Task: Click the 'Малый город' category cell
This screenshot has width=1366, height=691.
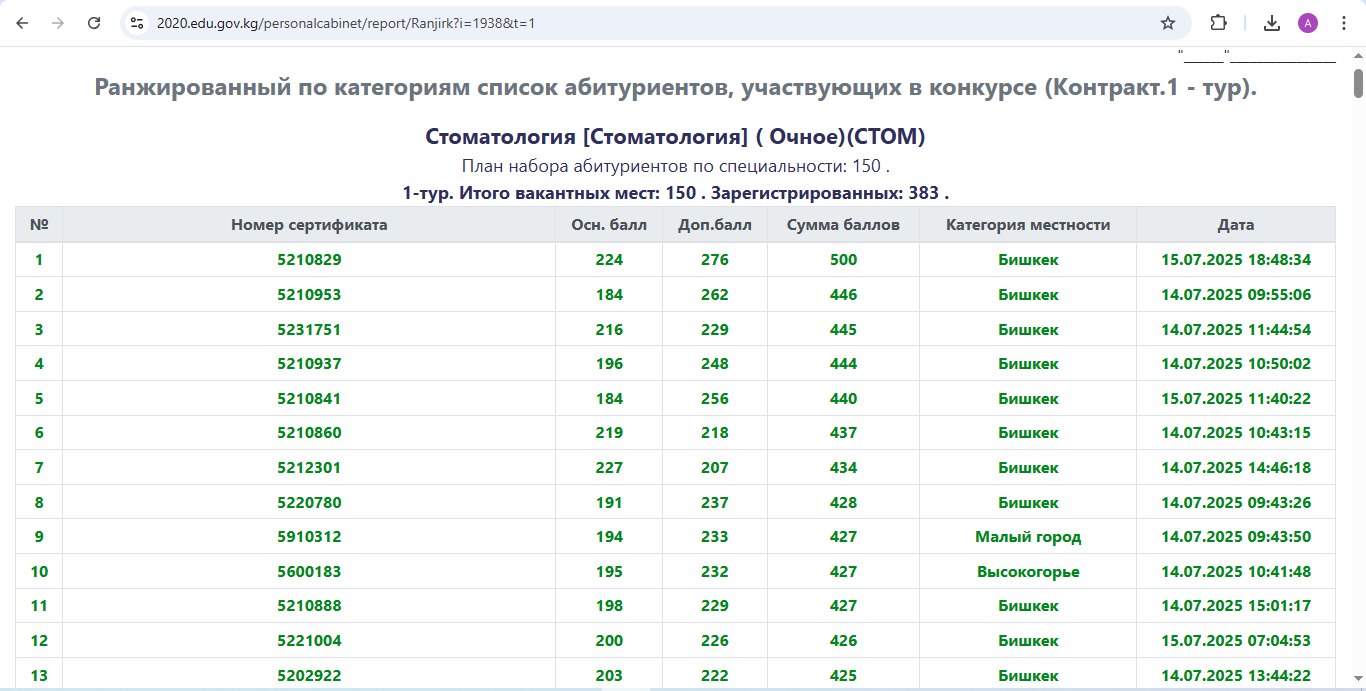Action: coord(1028,537)
